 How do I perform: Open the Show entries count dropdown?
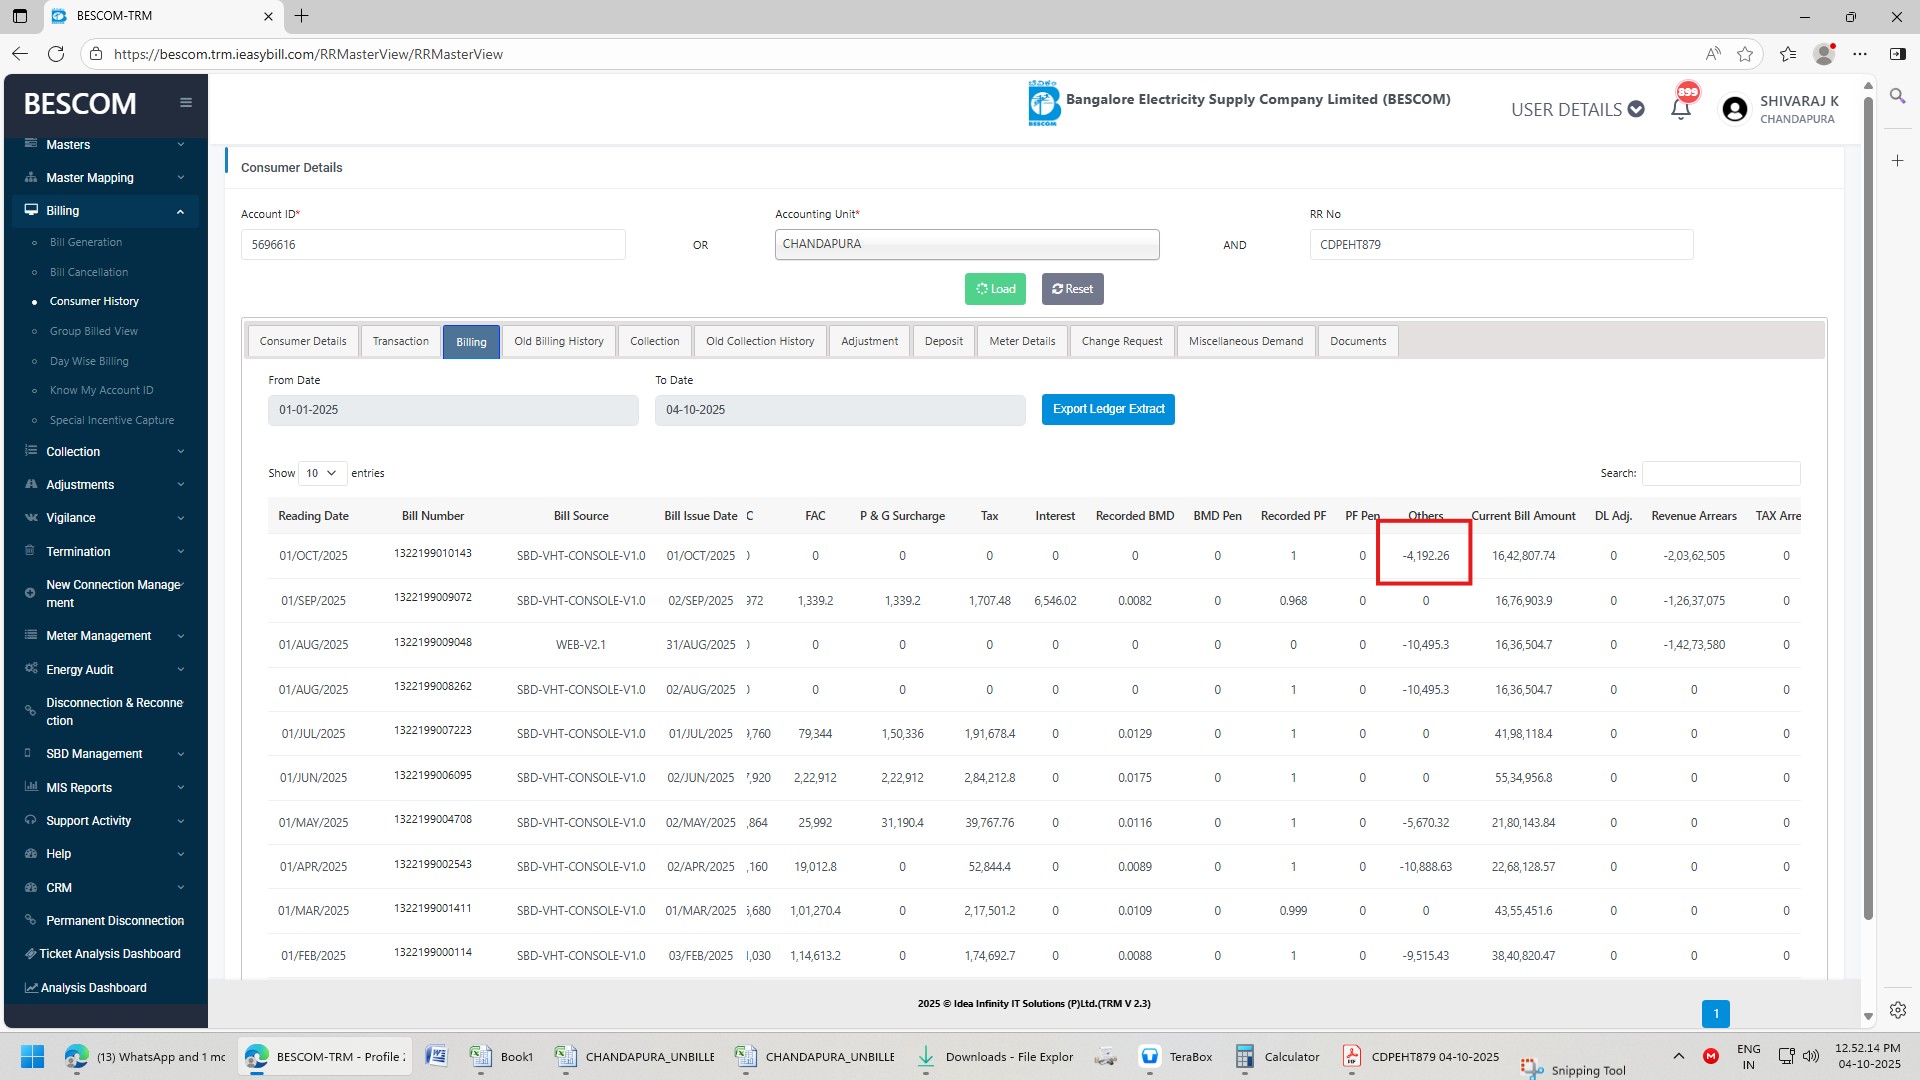(322, 473)
